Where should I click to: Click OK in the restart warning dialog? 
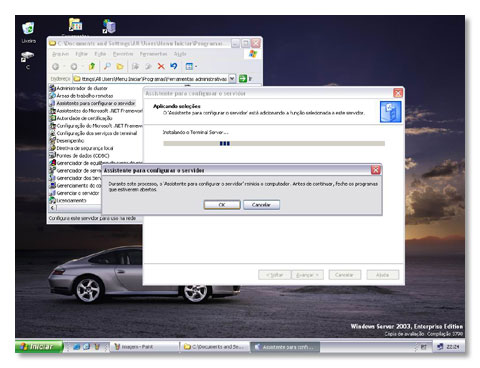click(222, 205)
